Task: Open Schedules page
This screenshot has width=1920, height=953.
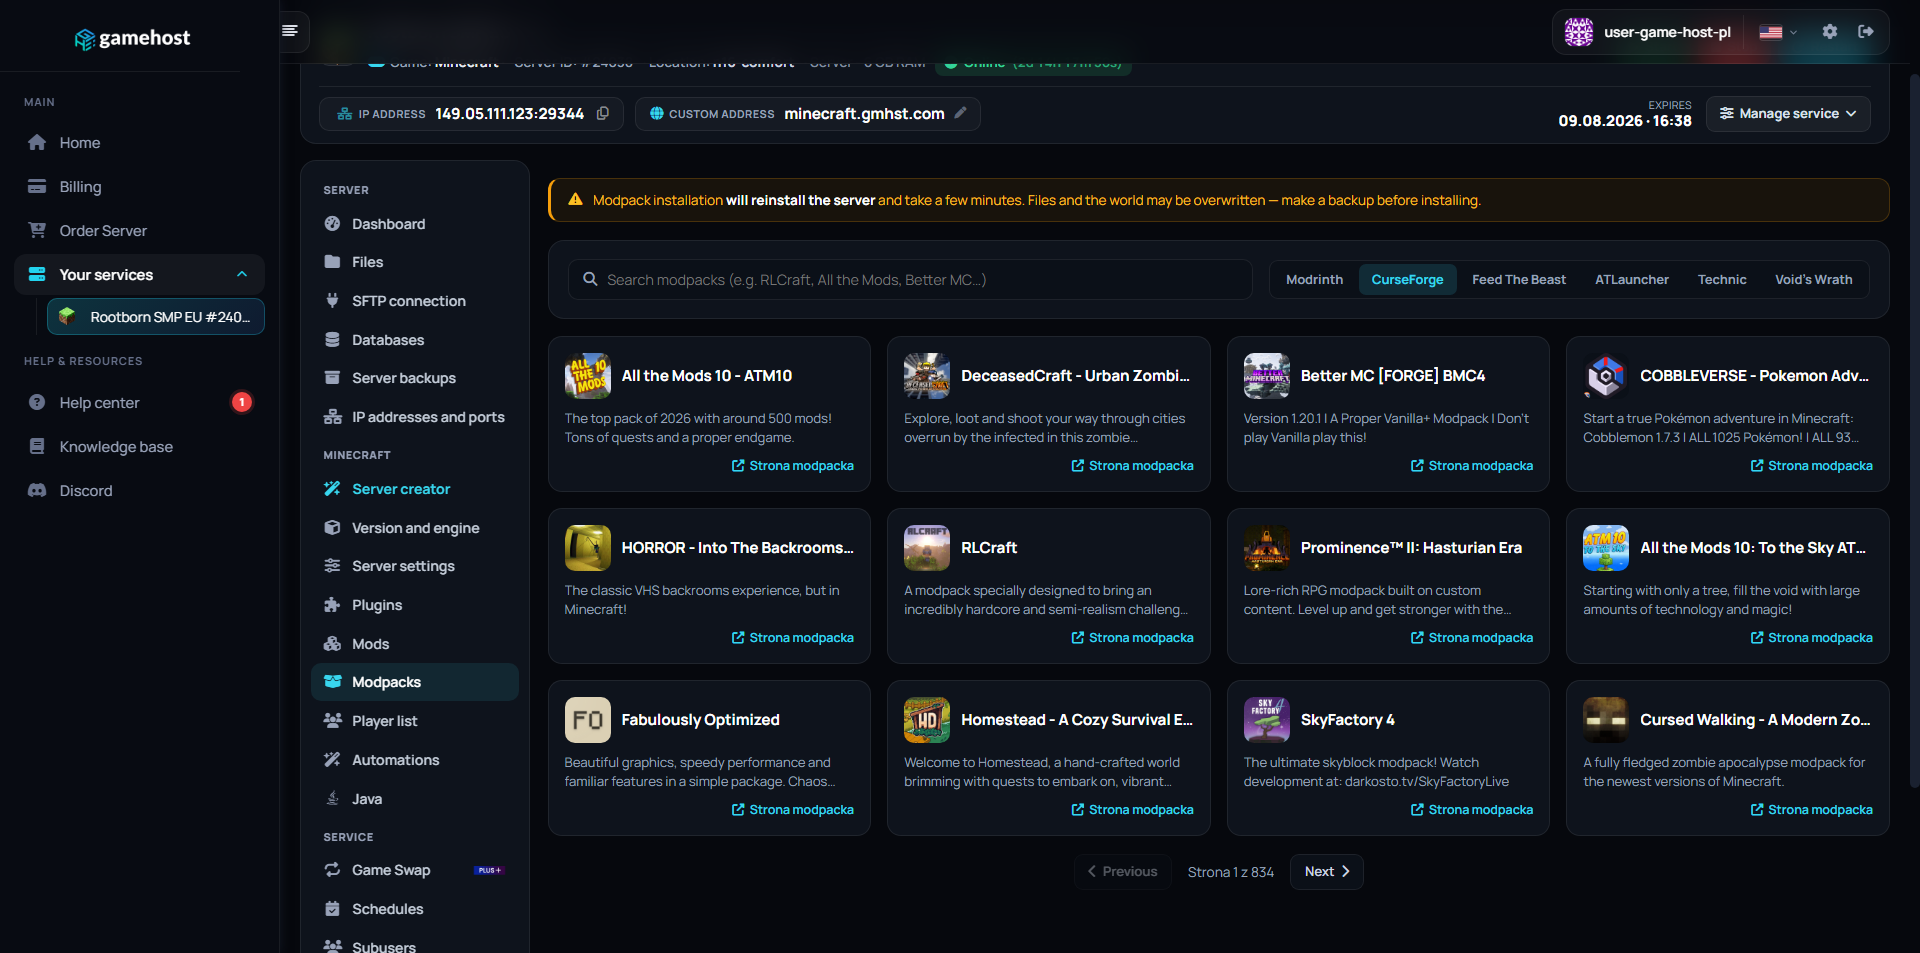Action: click(415, 909)
